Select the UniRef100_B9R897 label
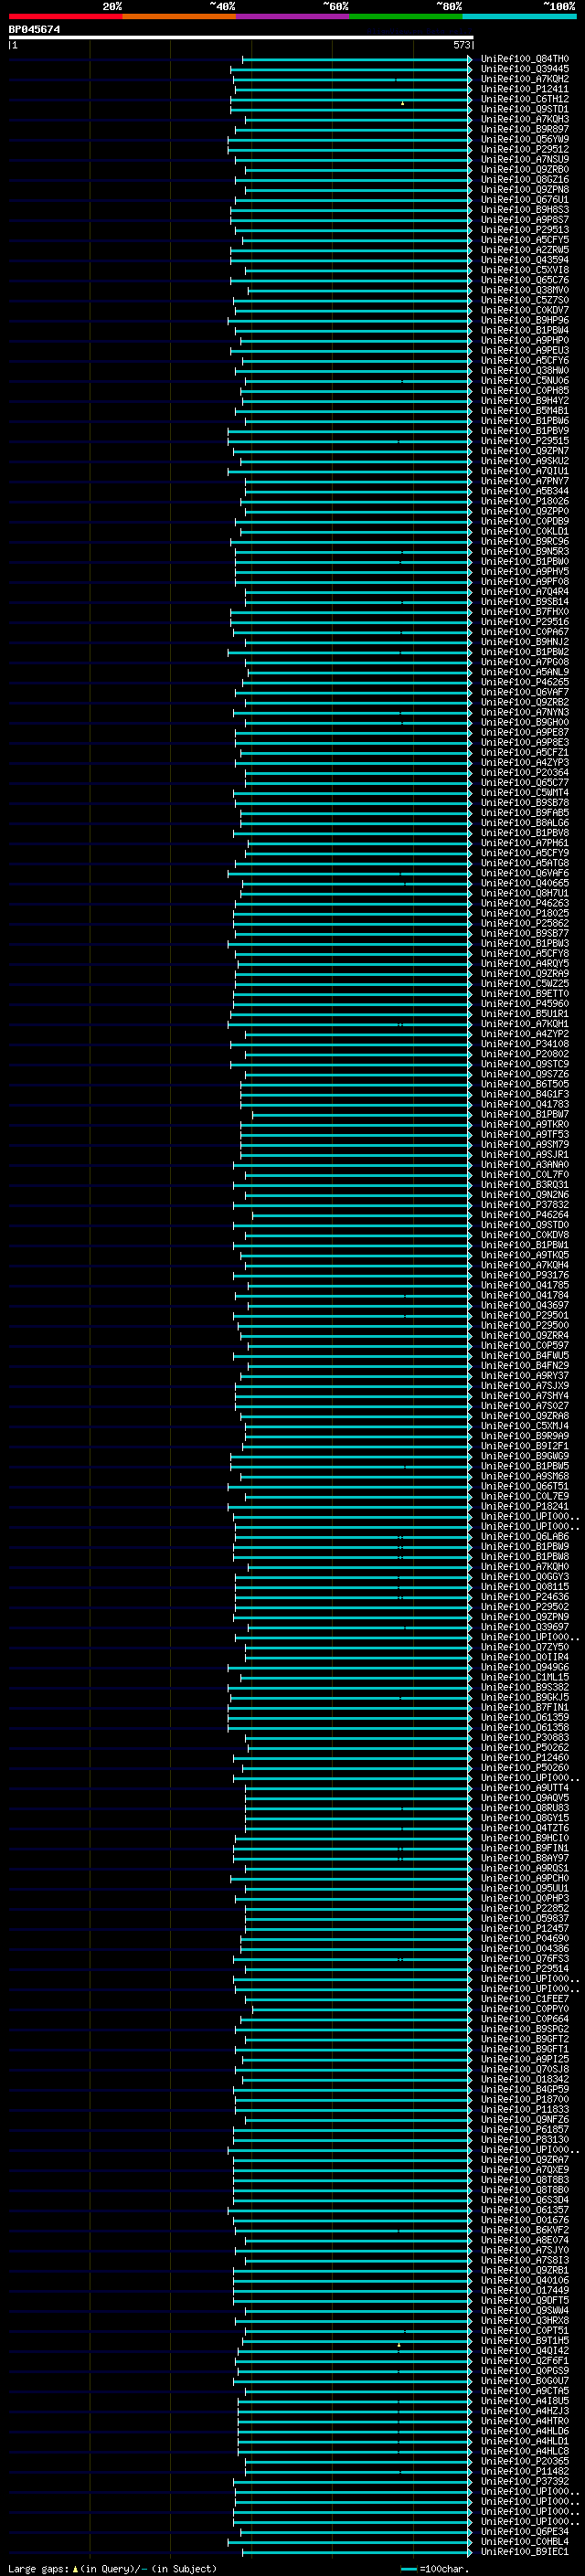585x2576 pixels. tap(525, 129)
